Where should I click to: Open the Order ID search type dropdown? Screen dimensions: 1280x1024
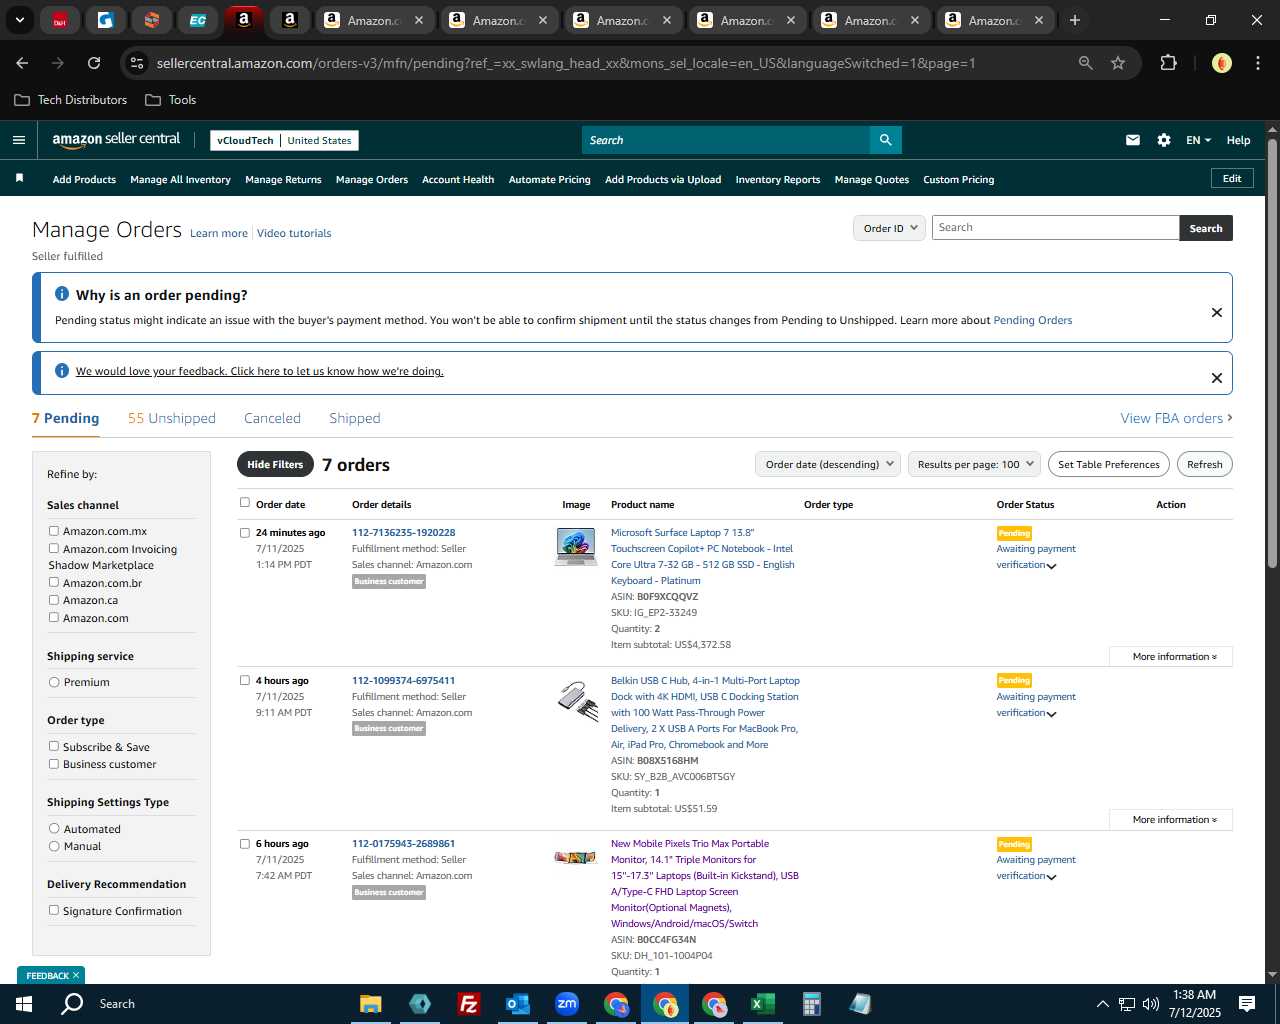tap(890, 228)
